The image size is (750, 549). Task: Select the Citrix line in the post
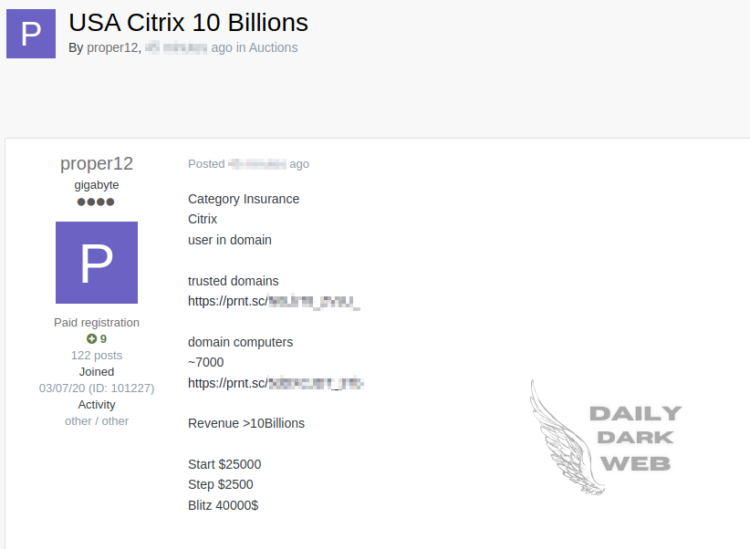click(x=202, y=219)
